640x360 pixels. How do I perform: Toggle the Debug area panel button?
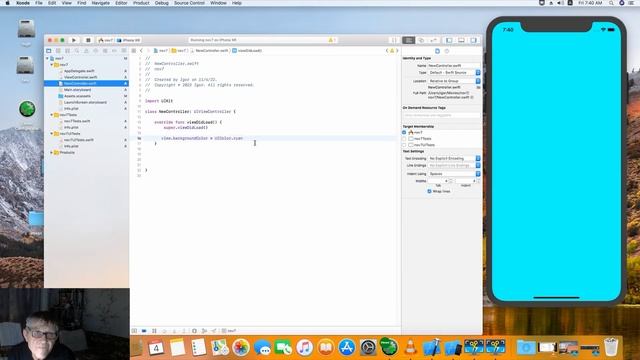coord(461,40)
